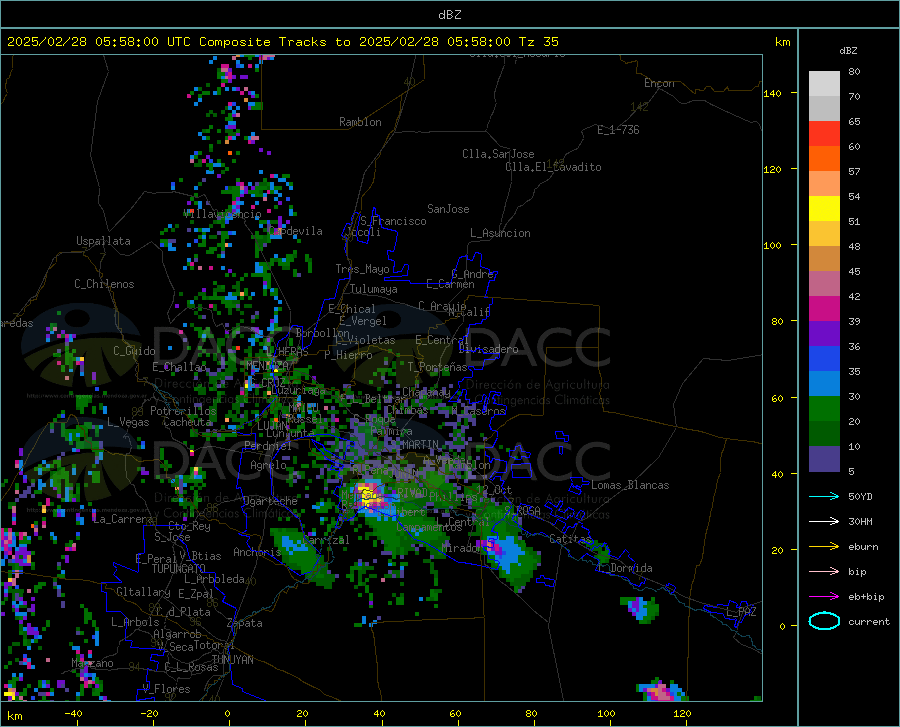Screen dimensions: 900x727
Task: Click the 'eb+bip' legend label
Action: pos(866,597)
